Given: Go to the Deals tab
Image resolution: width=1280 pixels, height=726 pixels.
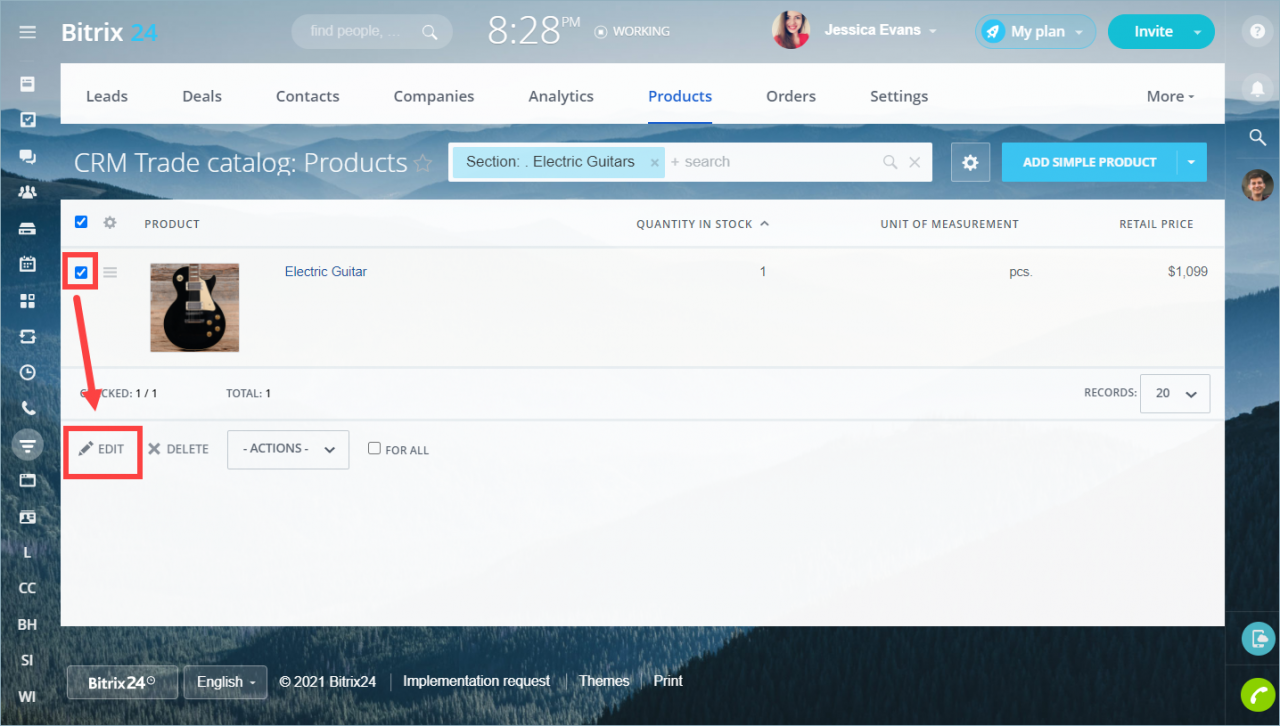Looking at the screenshot, I should pyautogui.click(x=202, y=96).
